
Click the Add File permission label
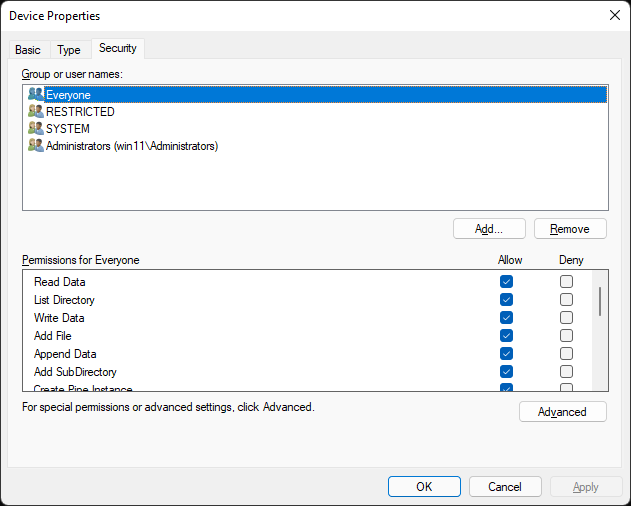[53, 336]
